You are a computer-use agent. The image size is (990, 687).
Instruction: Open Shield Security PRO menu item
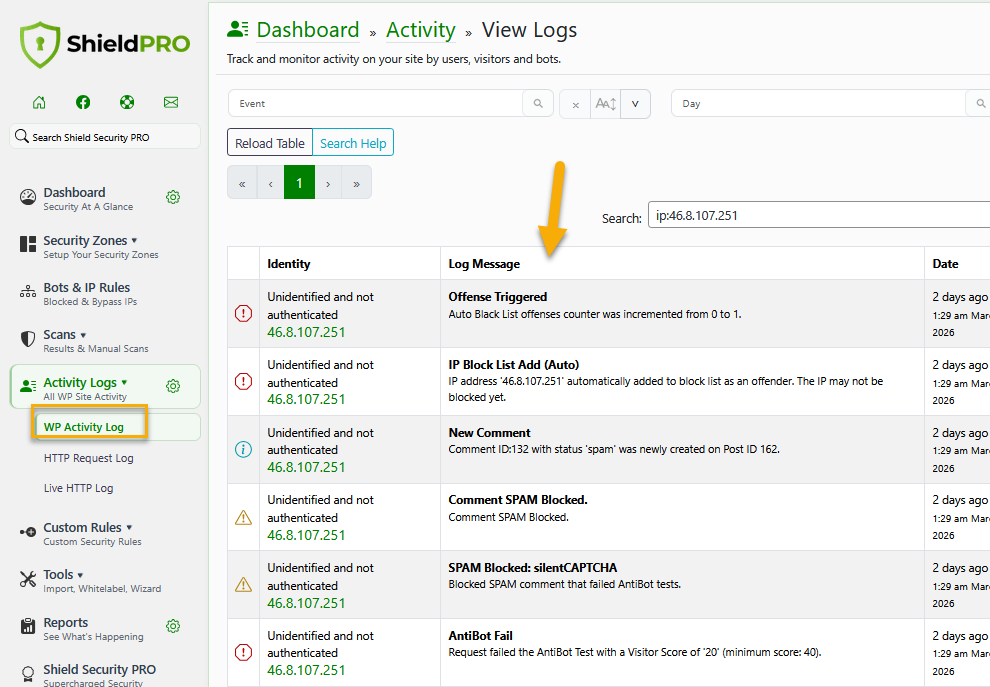click(x=99, y=674)
